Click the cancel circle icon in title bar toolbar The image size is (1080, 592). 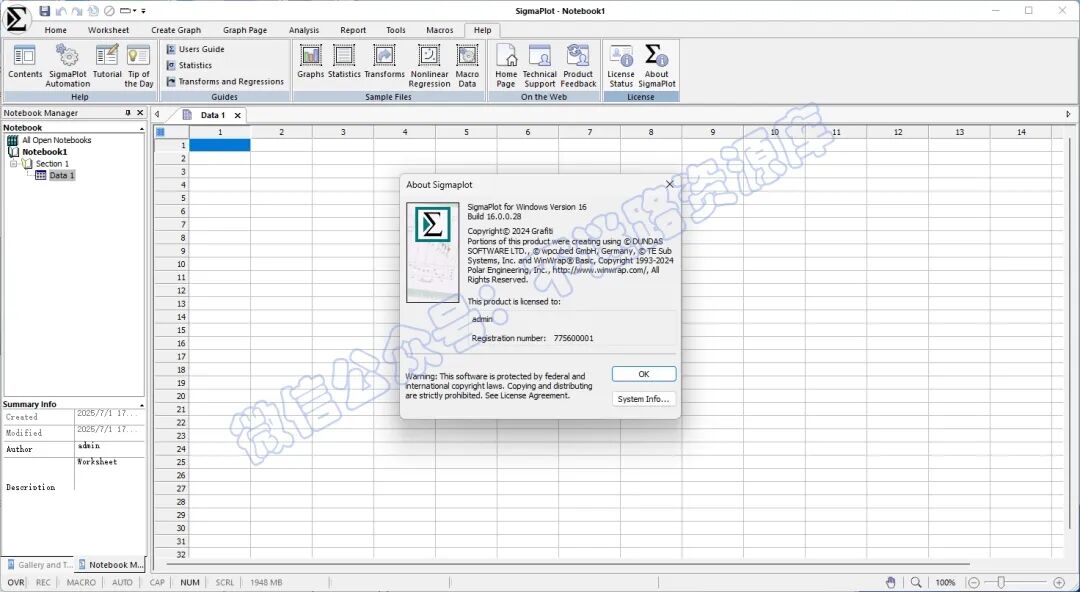point(109,11)
